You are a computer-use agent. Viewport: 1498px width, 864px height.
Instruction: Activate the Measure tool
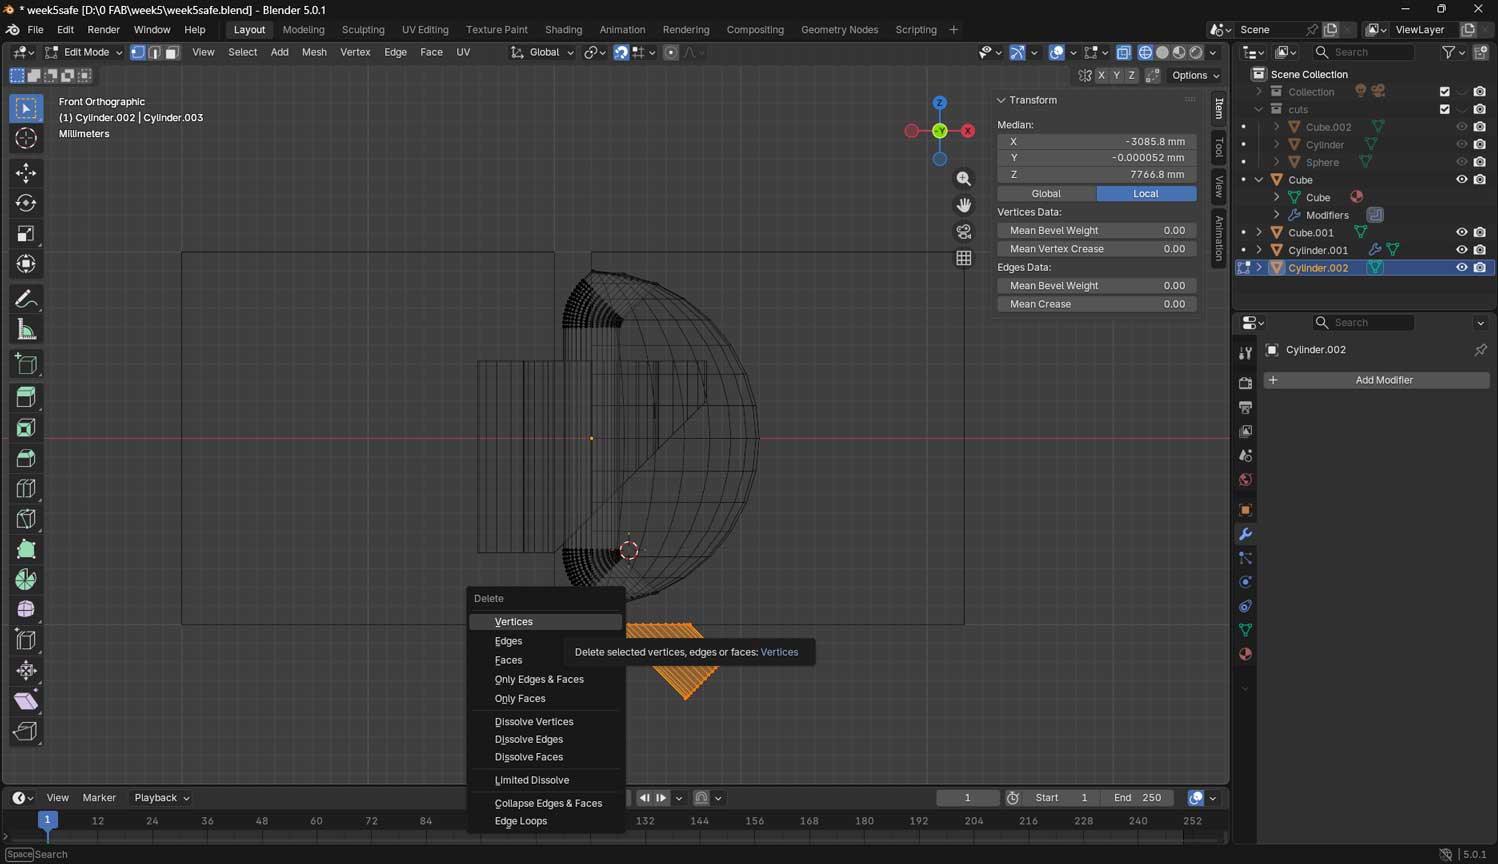[26, 330]
